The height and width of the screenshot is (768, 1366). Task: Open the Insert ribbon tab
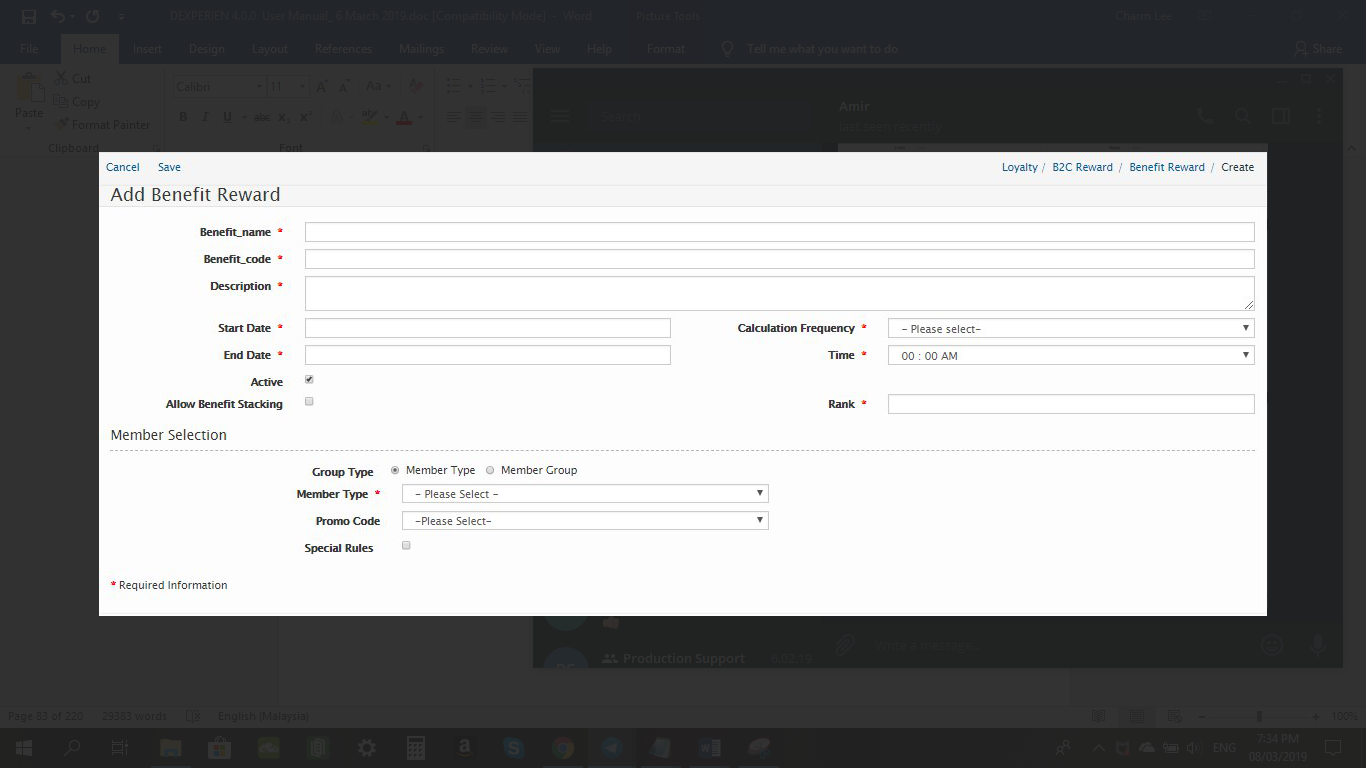coord(147,49)
